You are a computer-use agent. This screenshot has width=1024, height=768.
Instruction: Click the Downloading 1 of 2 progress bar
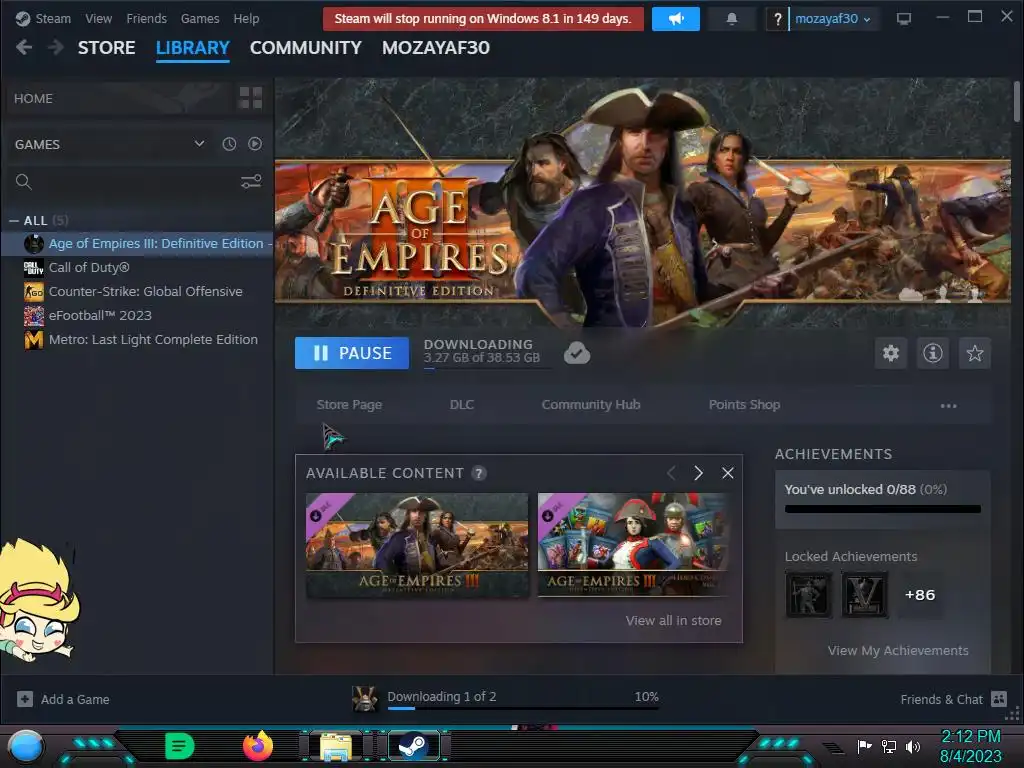523,708
